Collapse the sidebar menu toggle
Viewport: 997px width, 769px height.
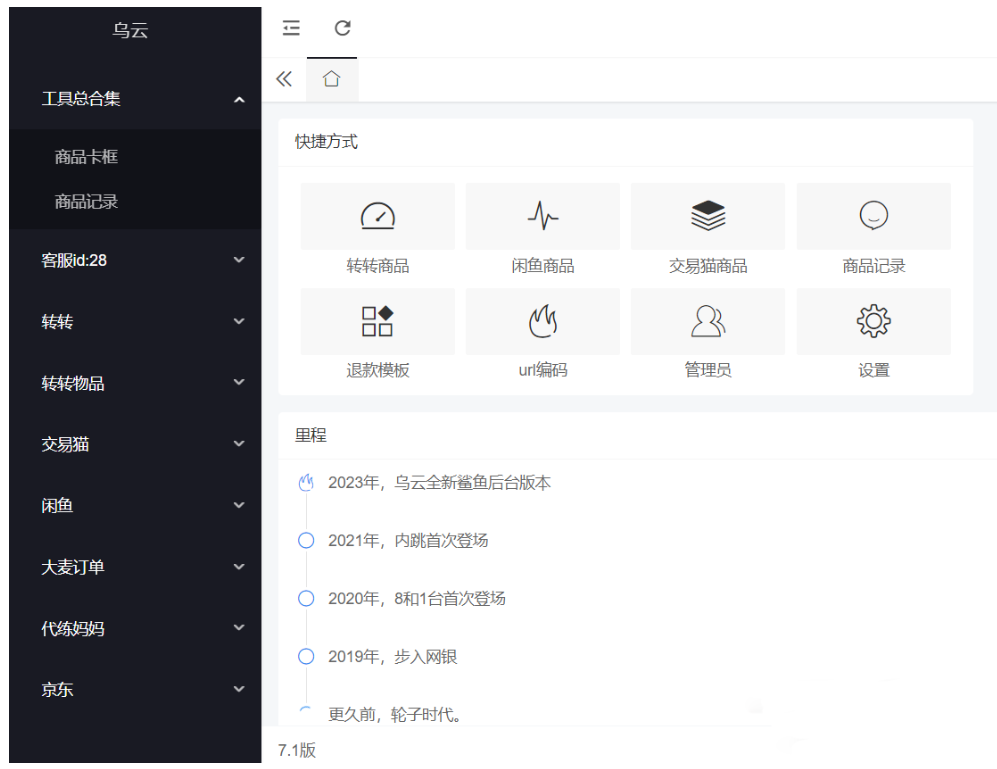coord(290,29)
